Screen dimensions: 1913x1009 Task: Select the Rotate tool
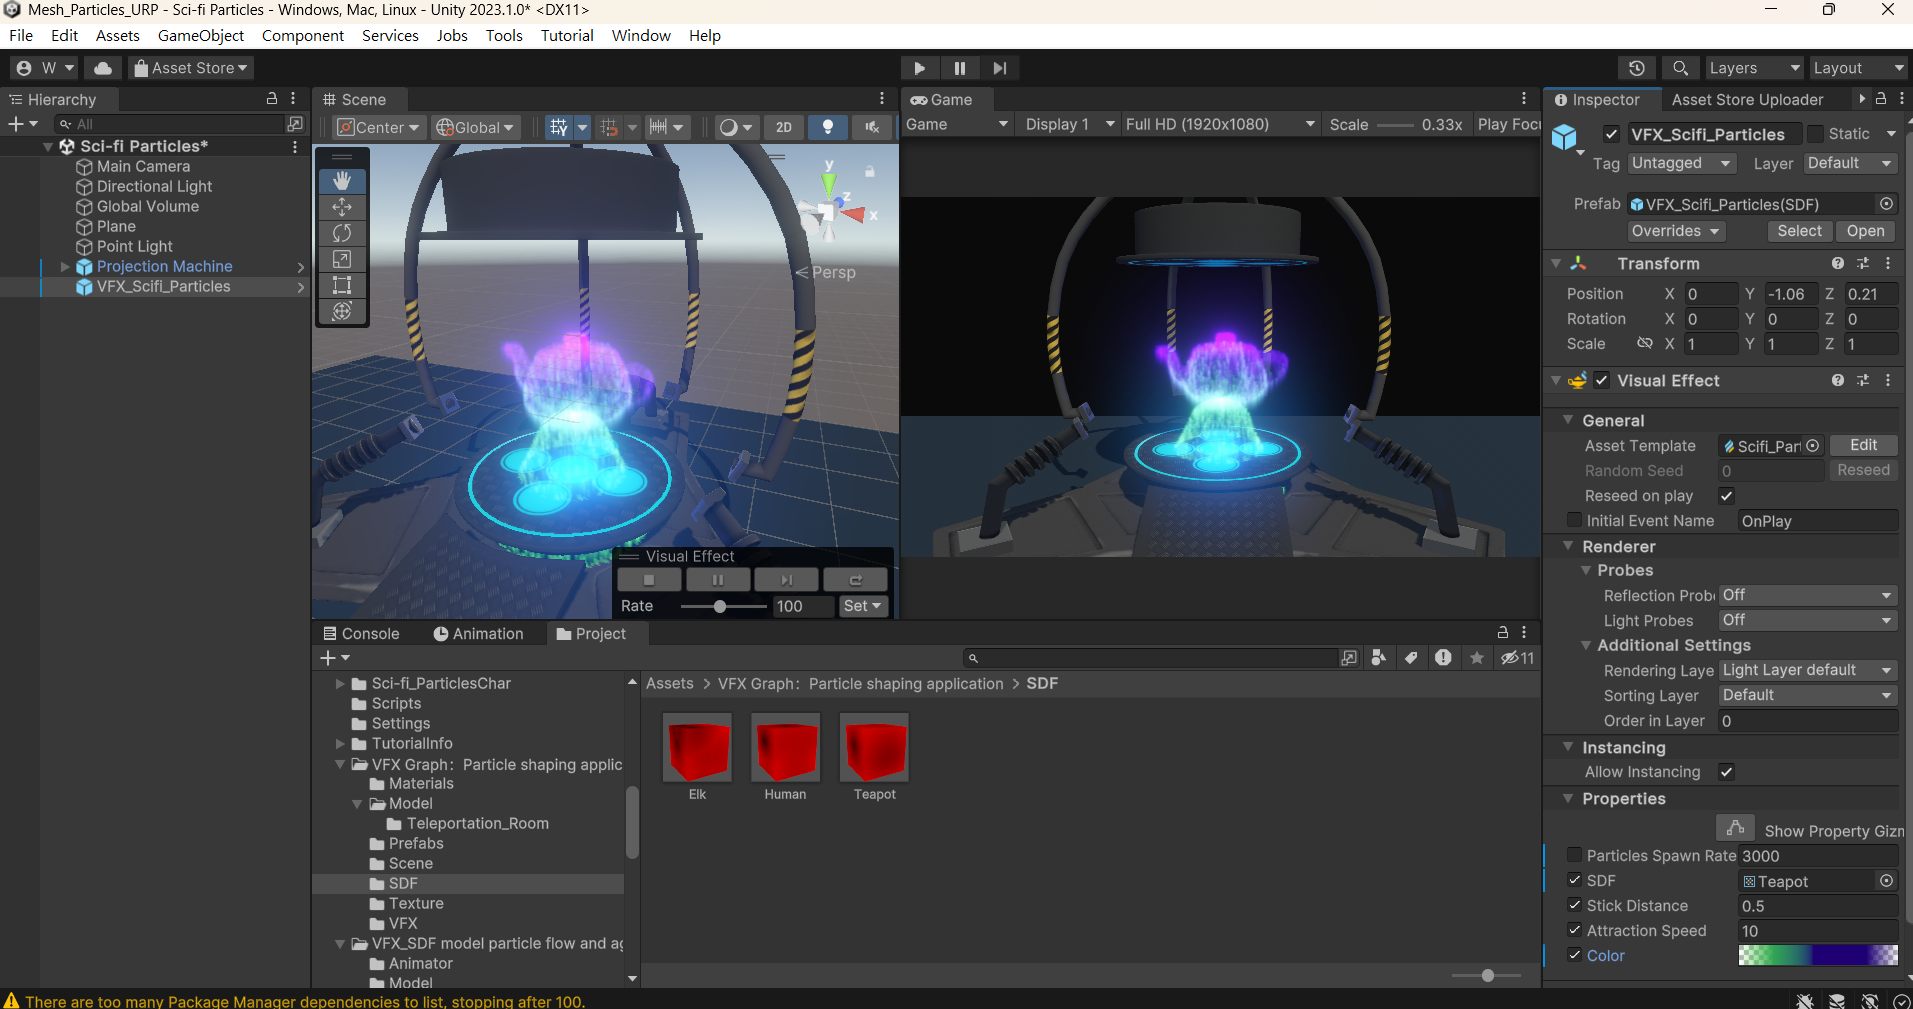(x=342, y=233)
